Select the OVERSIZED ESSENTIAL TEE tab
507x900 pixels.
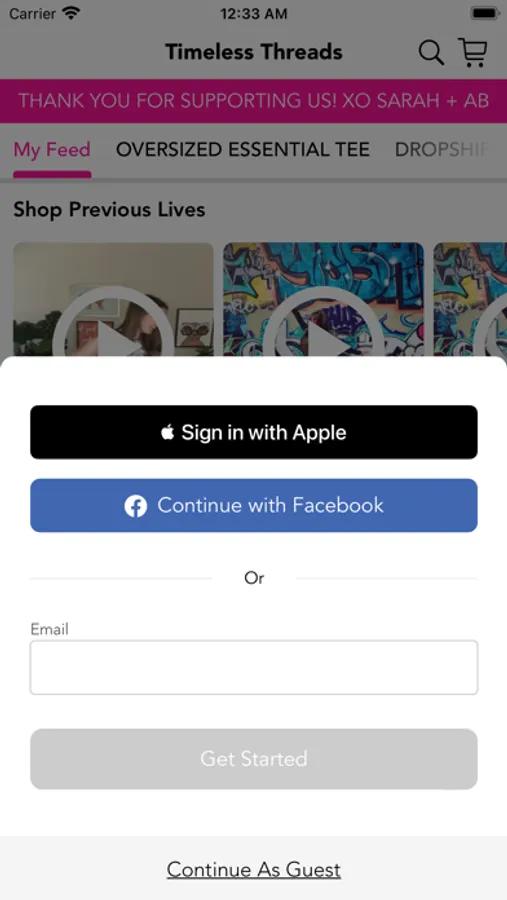point(243,150)
